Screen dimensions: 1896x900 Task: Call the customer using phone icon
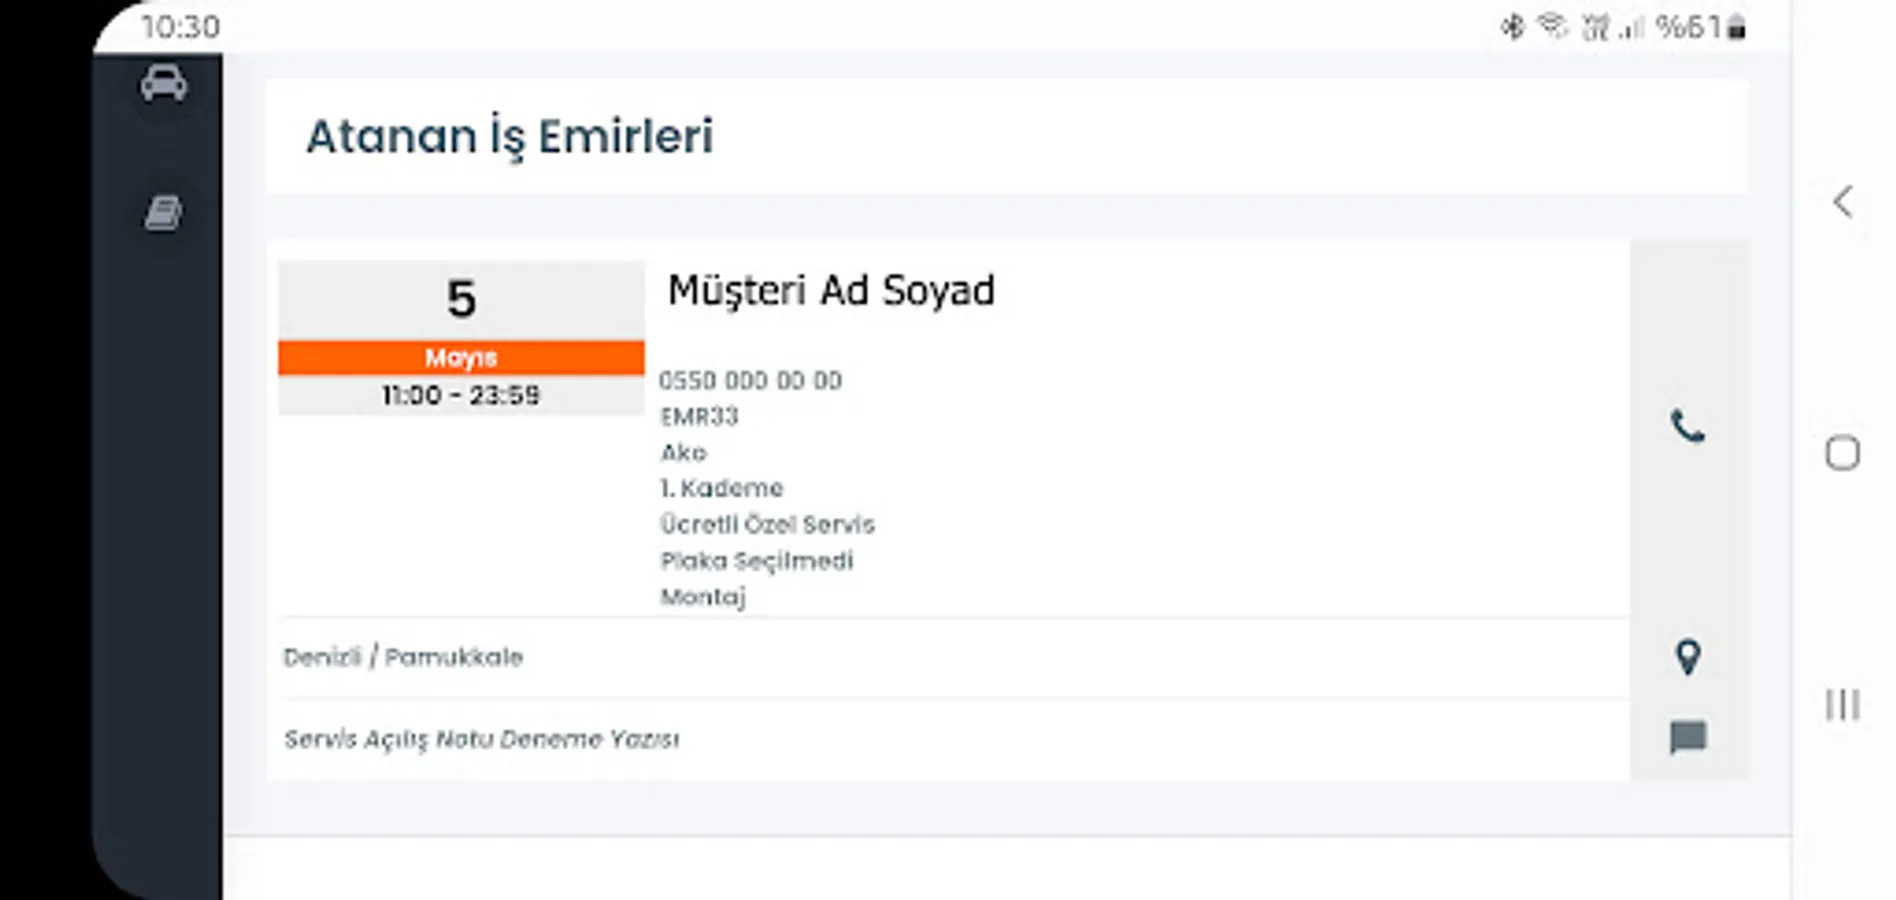[1688, 427]
